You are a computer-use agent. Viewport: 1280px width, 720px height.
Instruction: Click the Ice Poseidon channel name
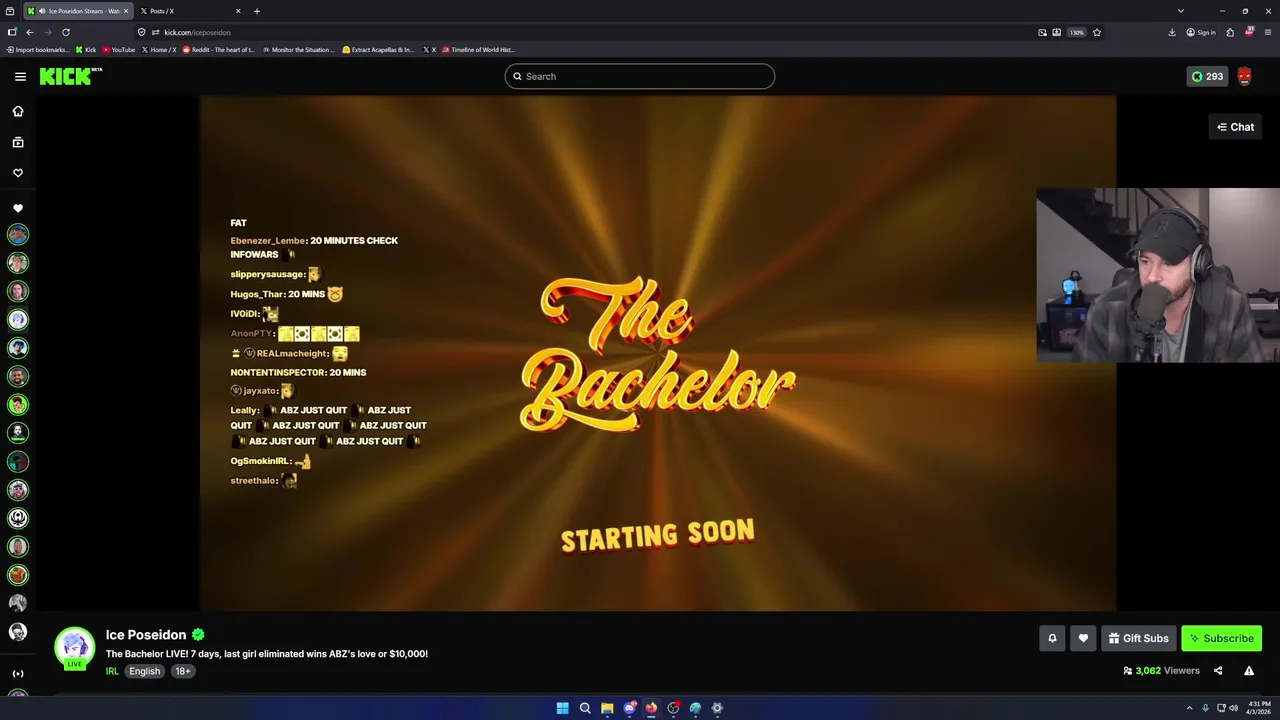coord(146,635)
